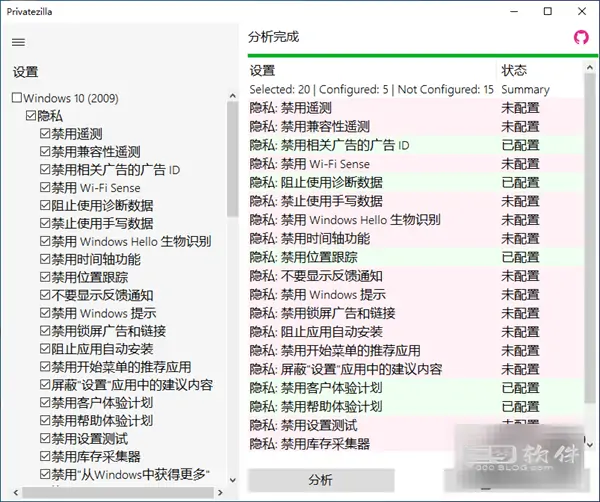Select result row 隐私: 禁用帮助体验计划

pos(416,407)
